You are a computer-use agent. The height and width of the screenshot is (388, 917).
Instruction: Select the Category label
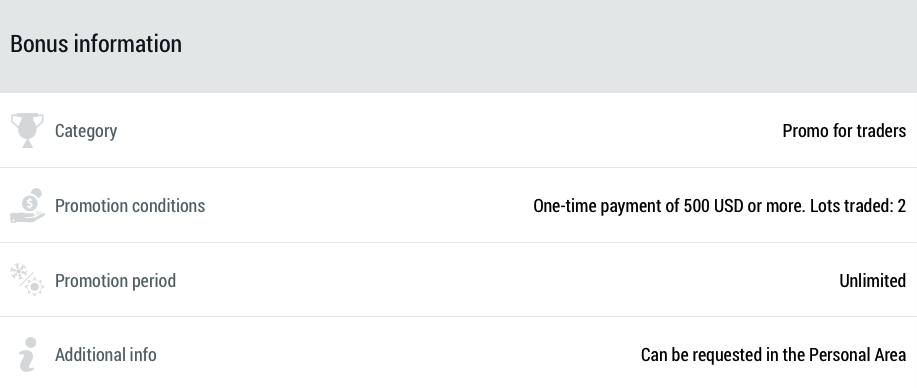pos(86,131)
